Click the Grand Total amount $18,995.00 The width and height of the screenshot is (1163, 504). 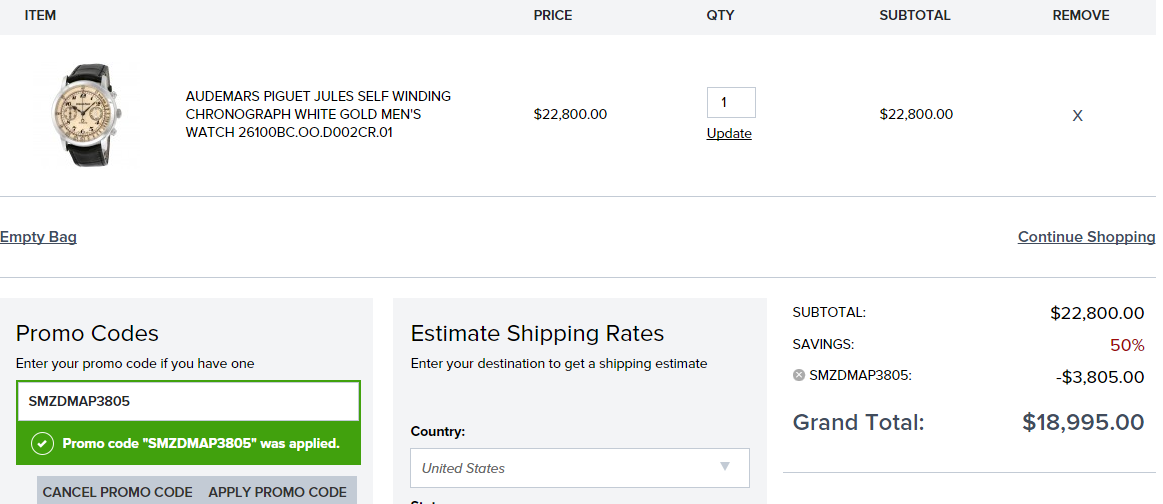click(x=1083, y=422)
